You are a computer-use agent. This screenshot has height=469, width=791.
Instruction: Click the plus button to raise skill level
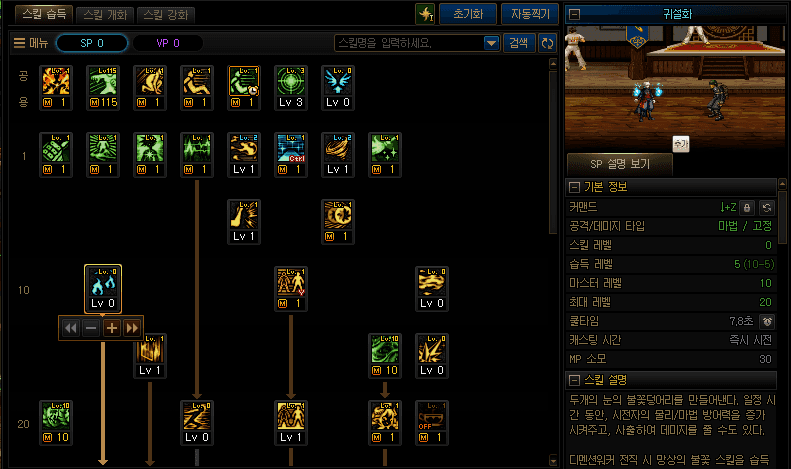coord(111,328)
